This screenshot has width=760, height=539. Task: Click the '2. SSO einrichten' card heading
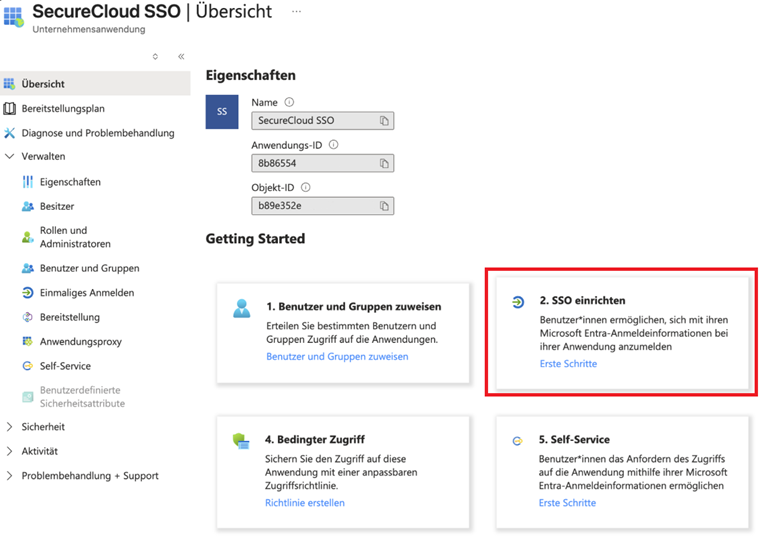click(x=583, y=301)
